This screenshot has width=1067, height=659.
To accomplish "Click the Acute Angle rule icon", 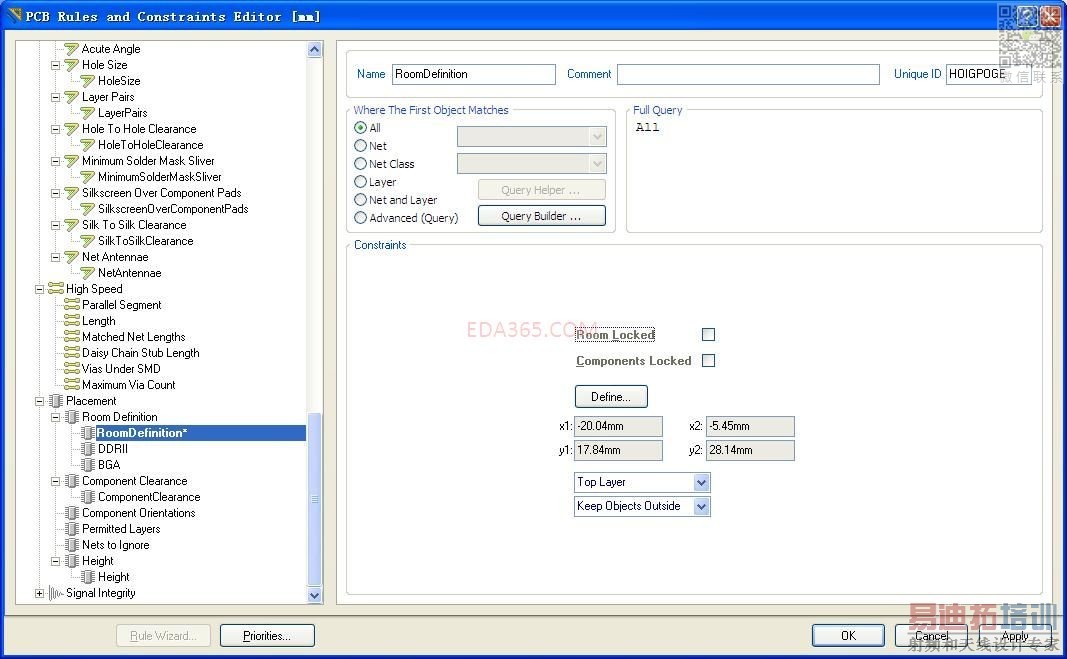I will (71, 49).
